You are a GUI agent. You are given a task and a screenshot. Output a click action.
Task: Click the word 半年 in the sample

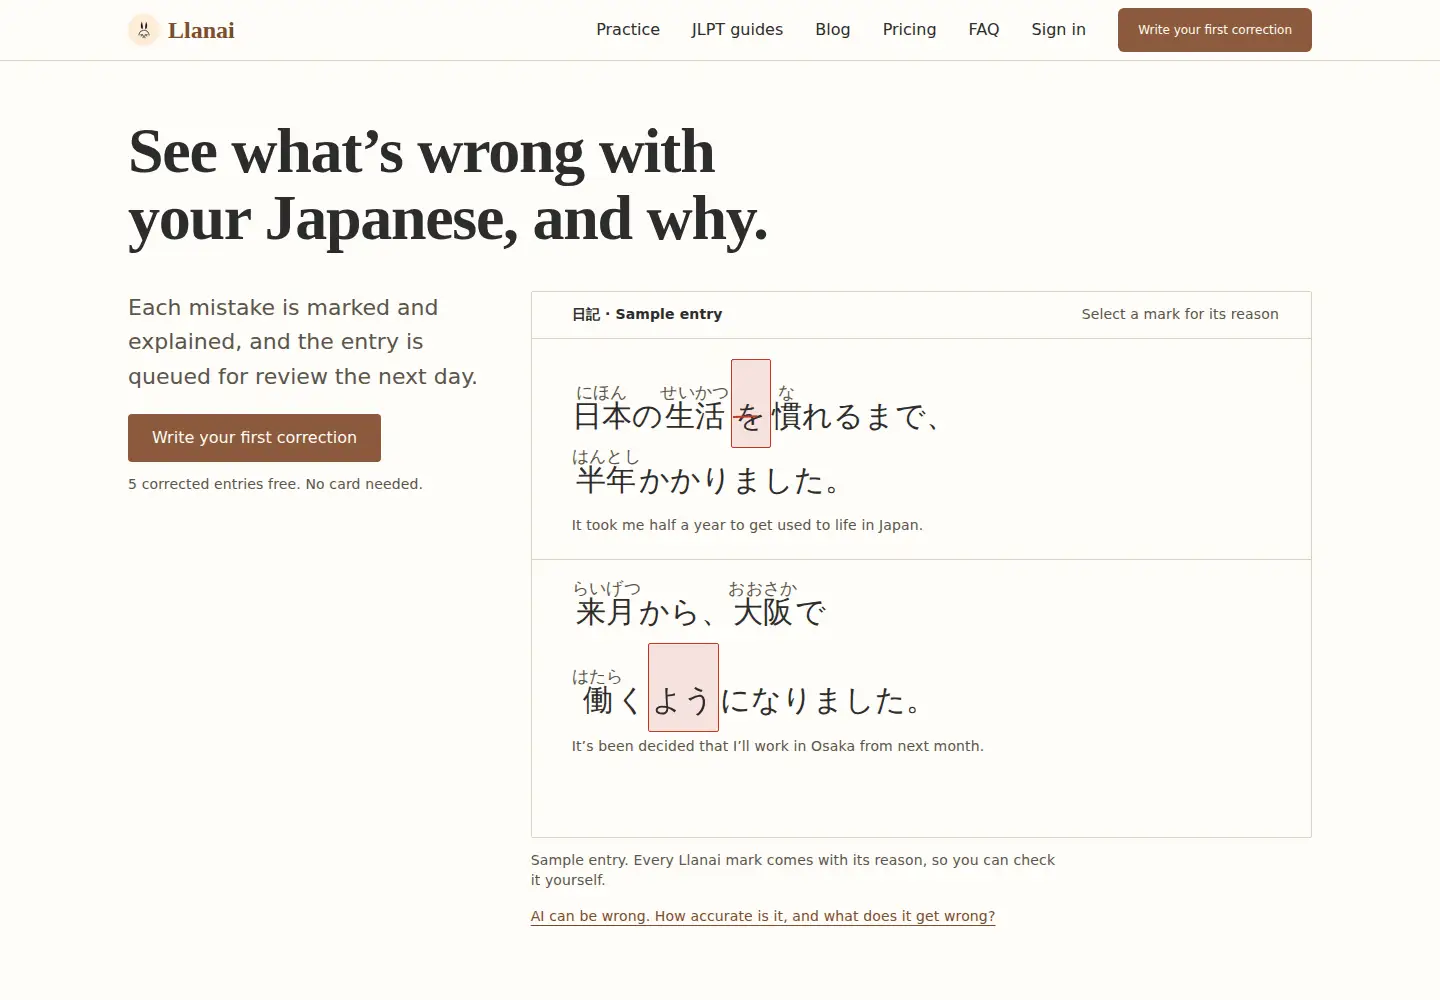(x=605, y=480)
